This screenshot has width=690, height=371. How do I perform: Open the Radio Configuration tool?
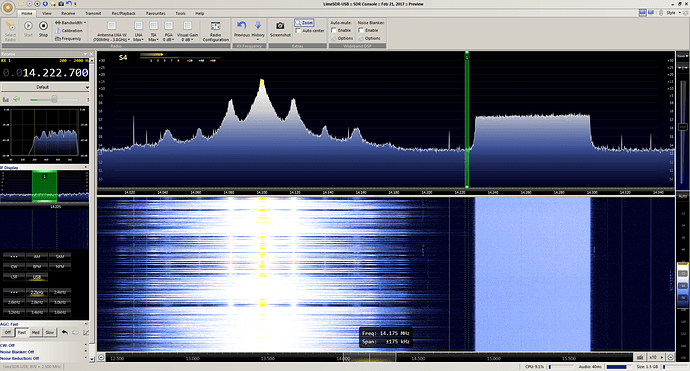(216, 31)
